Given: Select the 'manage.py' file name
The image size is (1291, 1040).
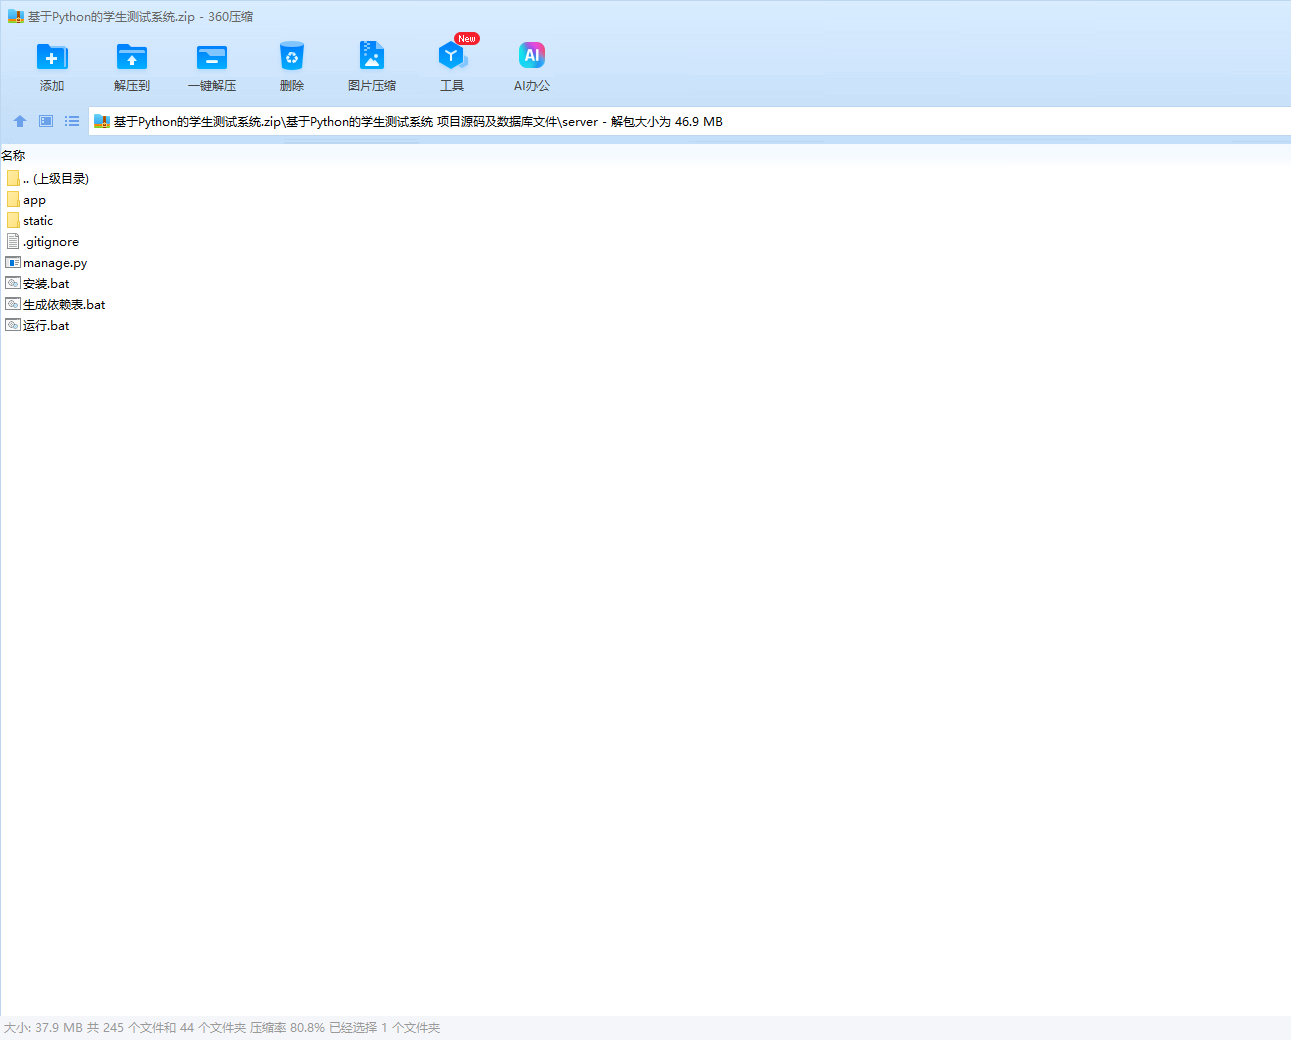Looking at the screenshot, I should coord(55,263).
